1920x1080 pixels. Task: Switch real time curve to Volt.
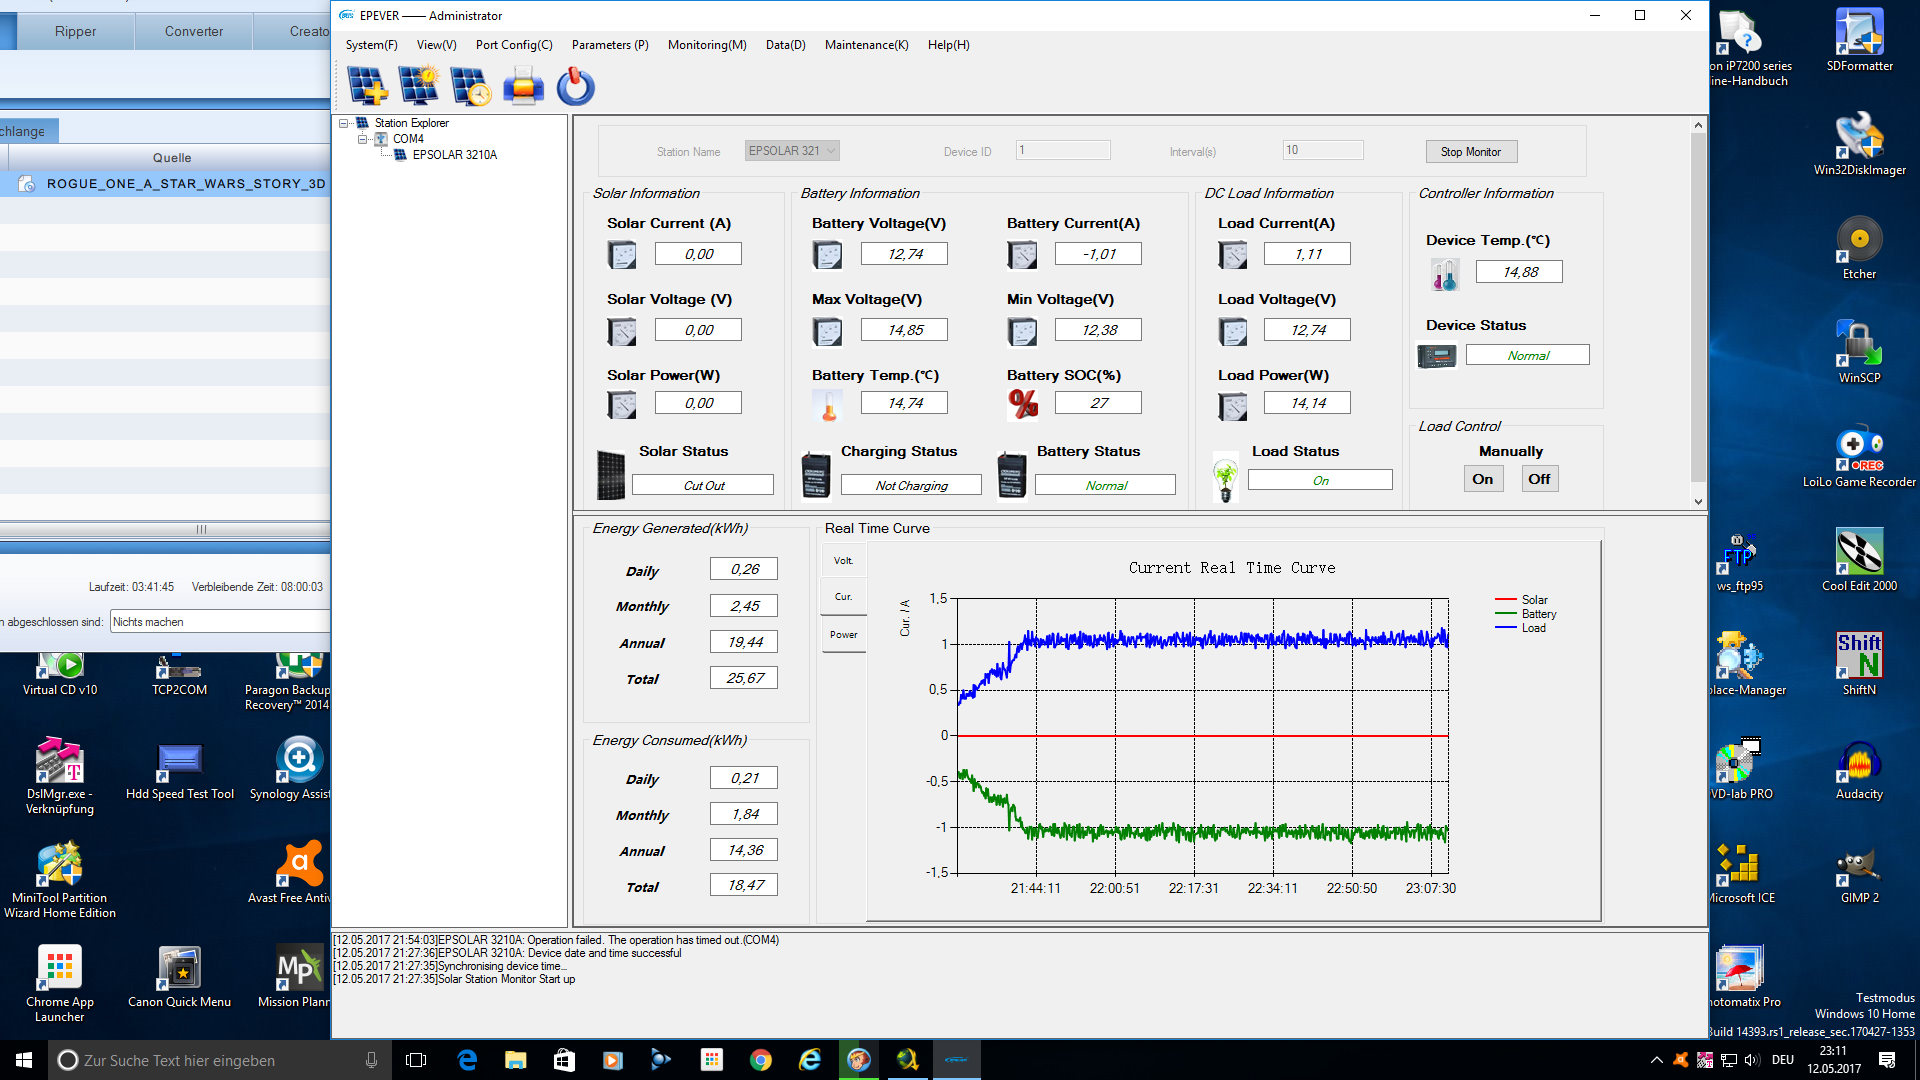[843, 561]
